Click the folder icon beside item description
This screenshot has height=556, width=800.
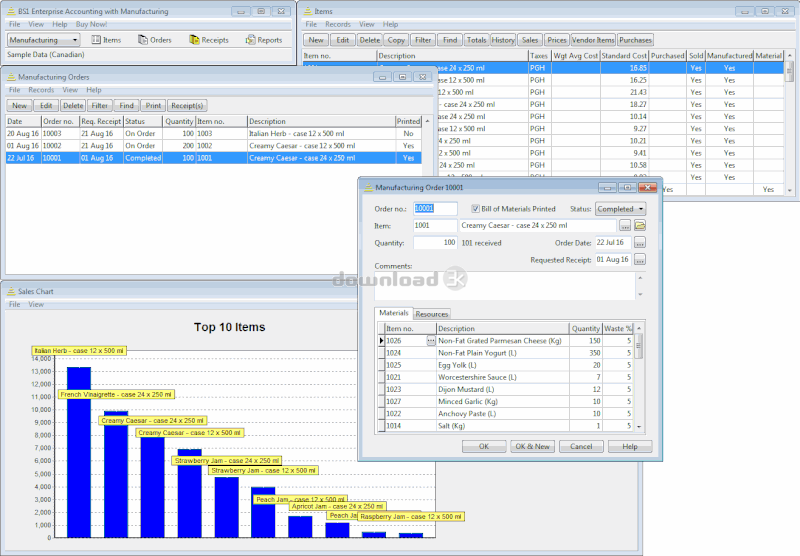point(640,226)
